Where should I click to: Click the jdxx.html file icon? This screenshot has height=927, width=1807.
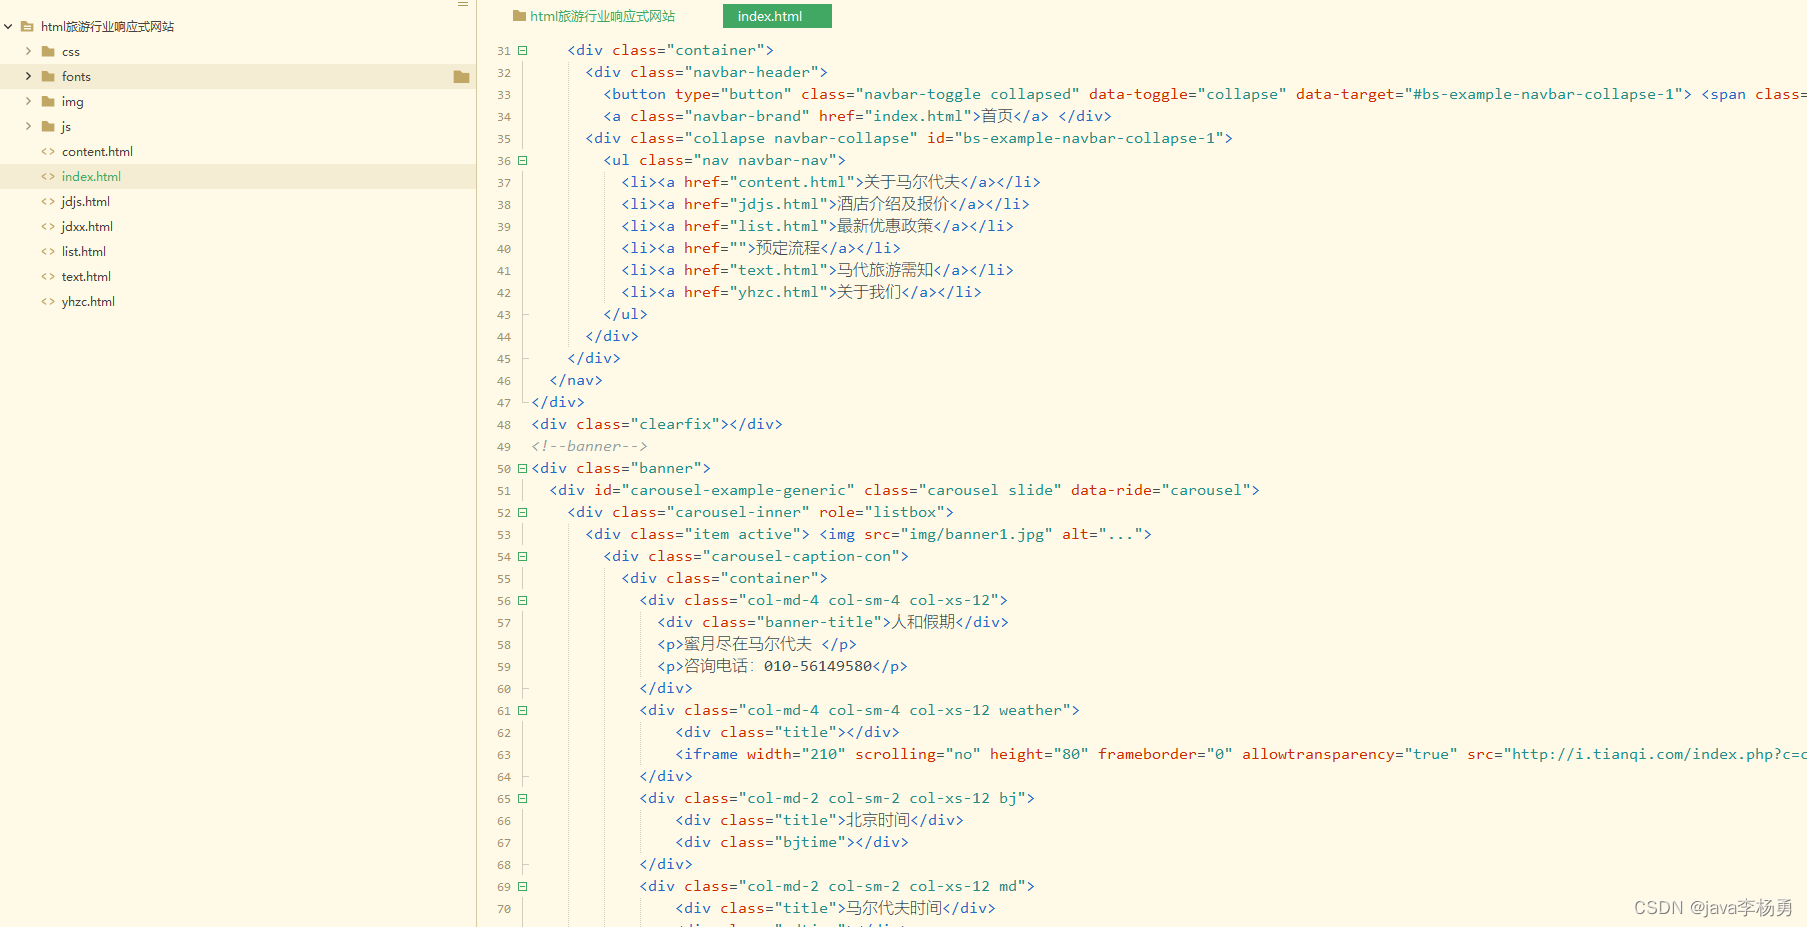click(48, 227)
